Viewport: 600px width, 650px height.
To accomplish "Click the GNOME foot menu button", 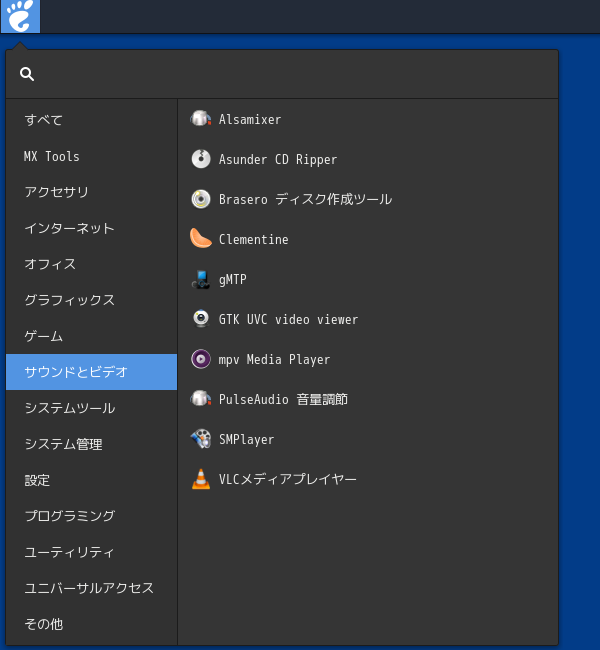I will [20, 16].
